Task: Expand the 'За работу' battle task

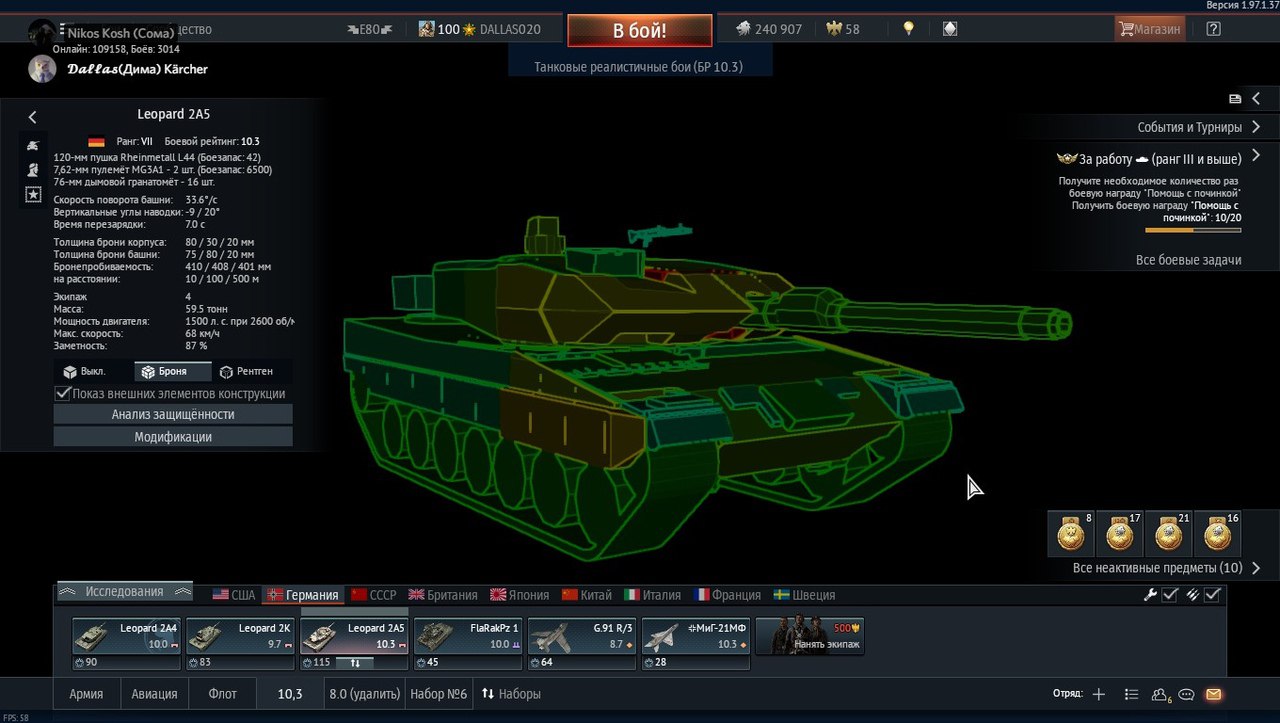Action: tap(1257, 157)
